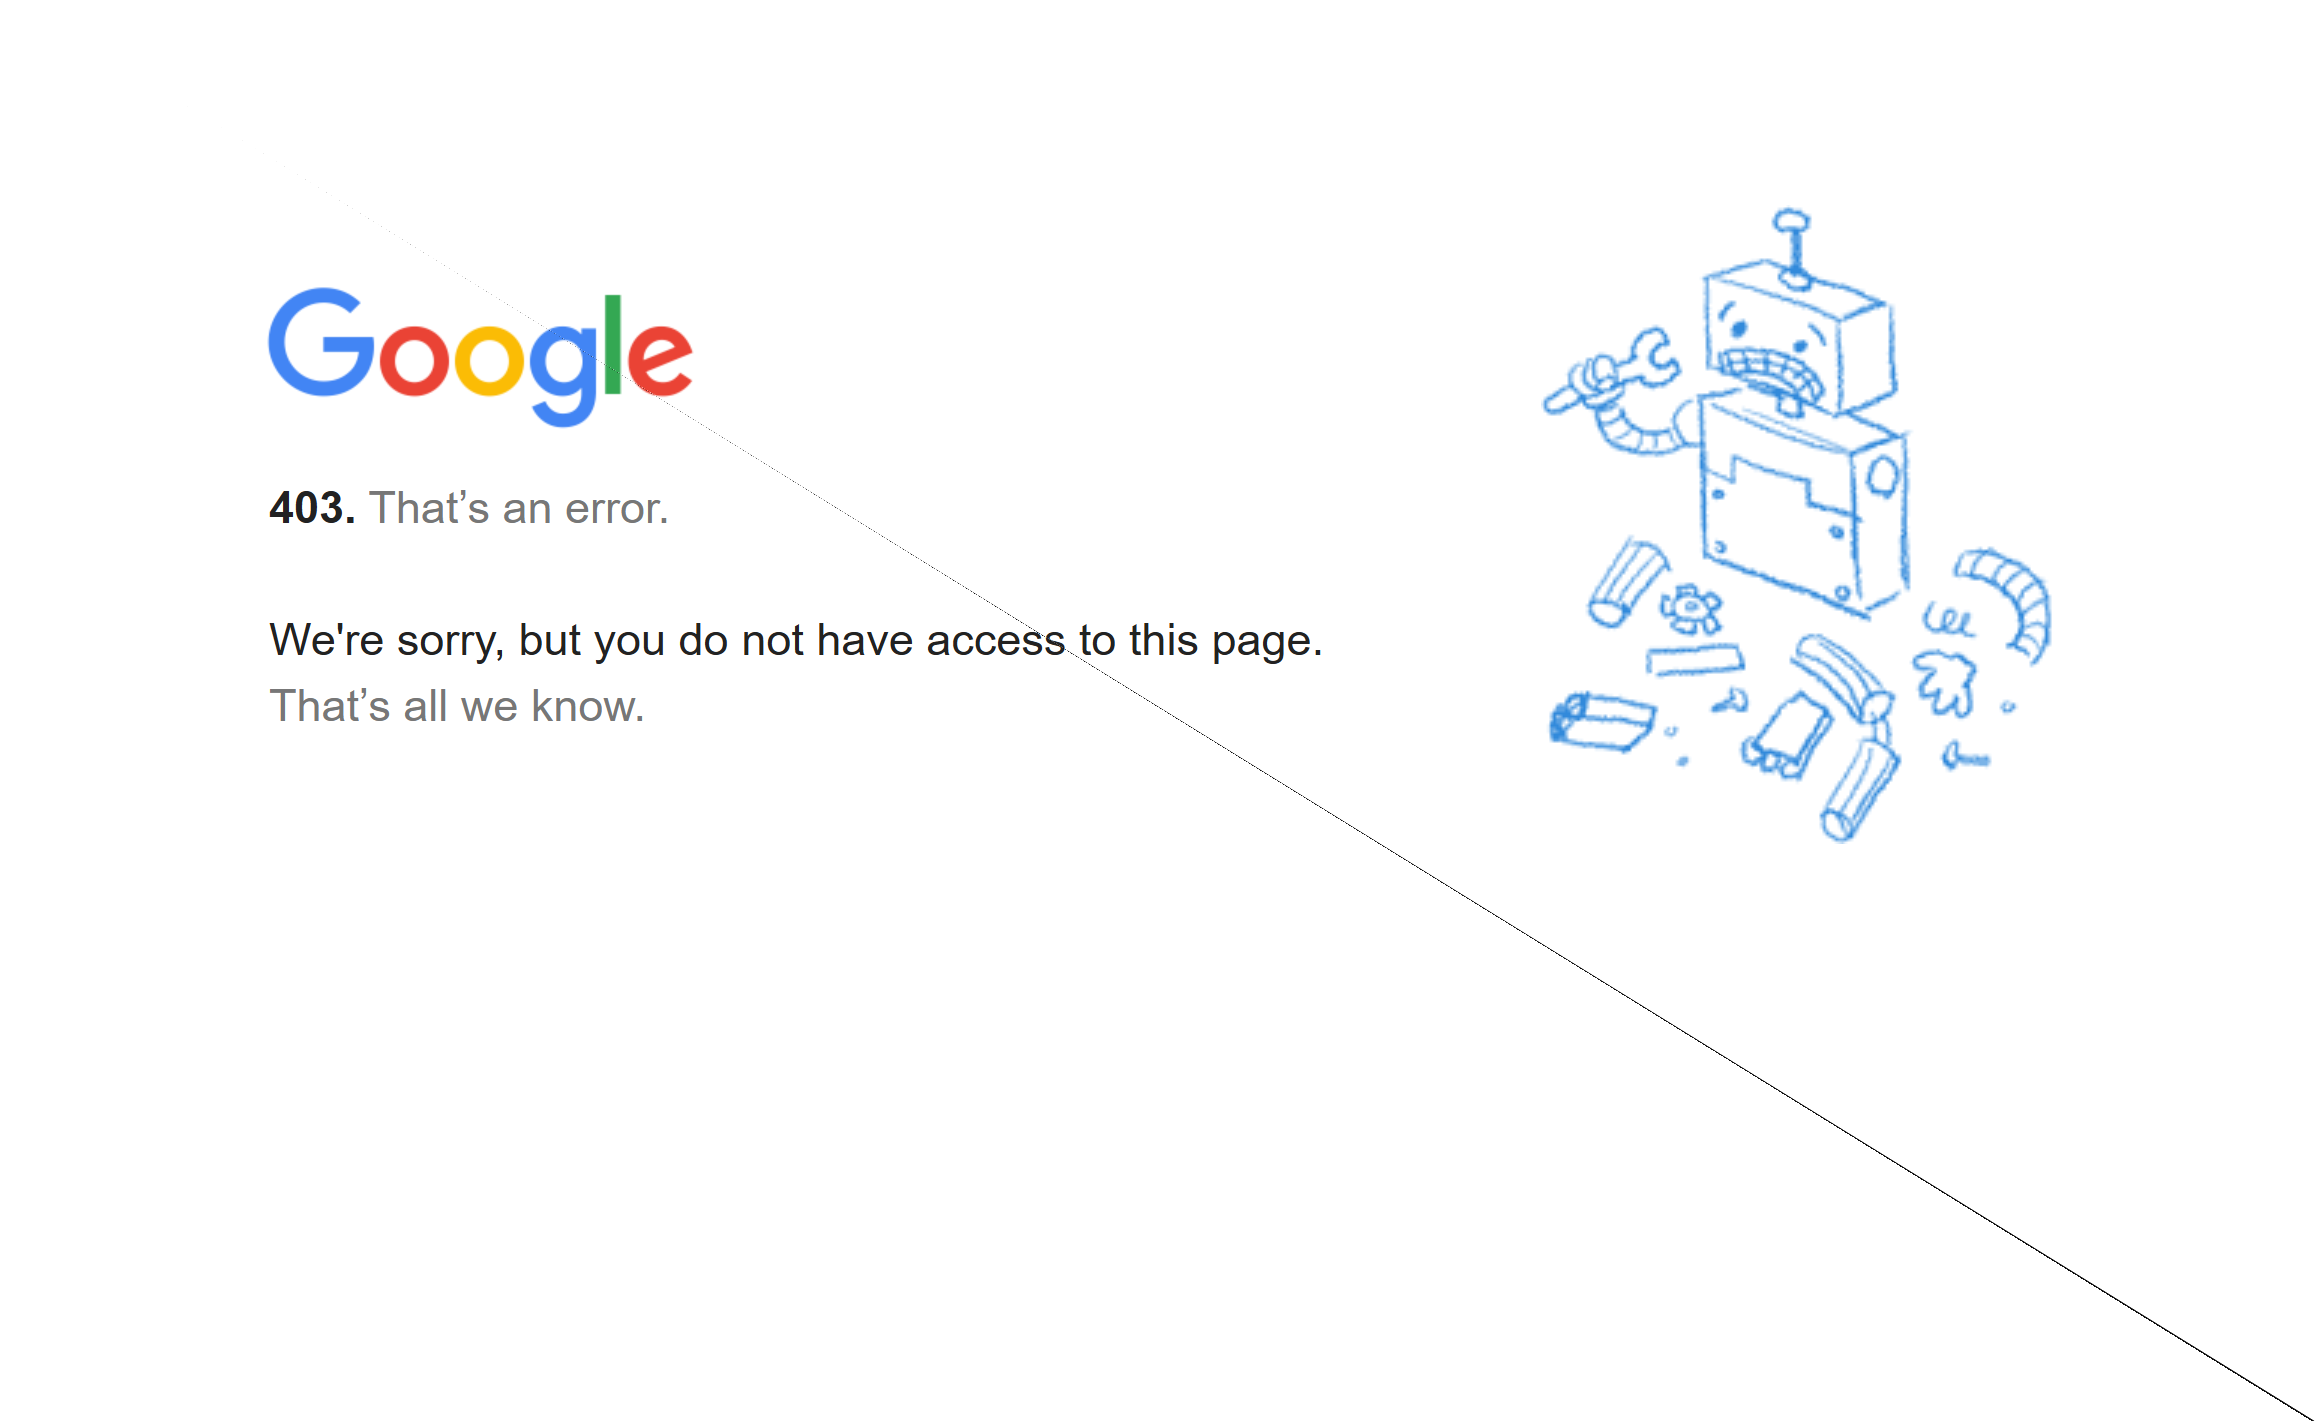
Task: Click the text "That's all we know."
Action: tap(457, 706)
